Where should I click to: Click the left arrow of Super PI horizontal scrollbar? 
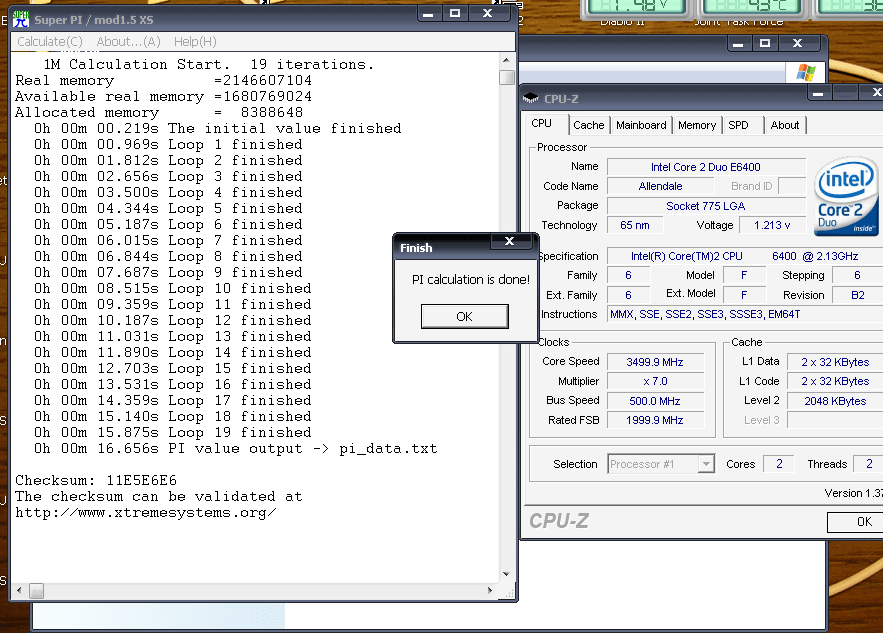point(20,590)
